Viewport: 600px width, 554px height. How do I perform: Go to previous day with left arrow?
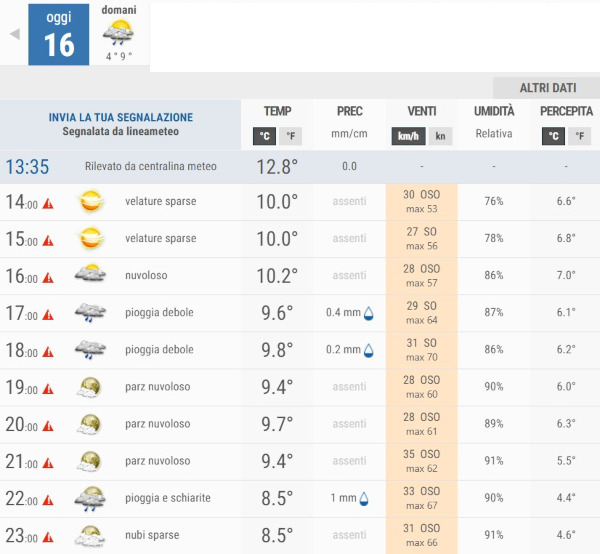coord(14,34)
